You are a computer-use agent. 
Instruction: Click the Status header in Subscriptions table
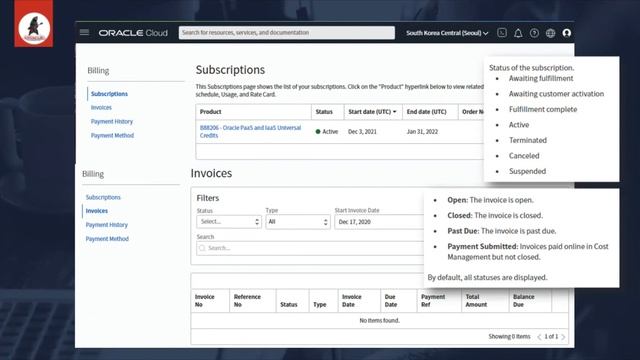point(324,112)
